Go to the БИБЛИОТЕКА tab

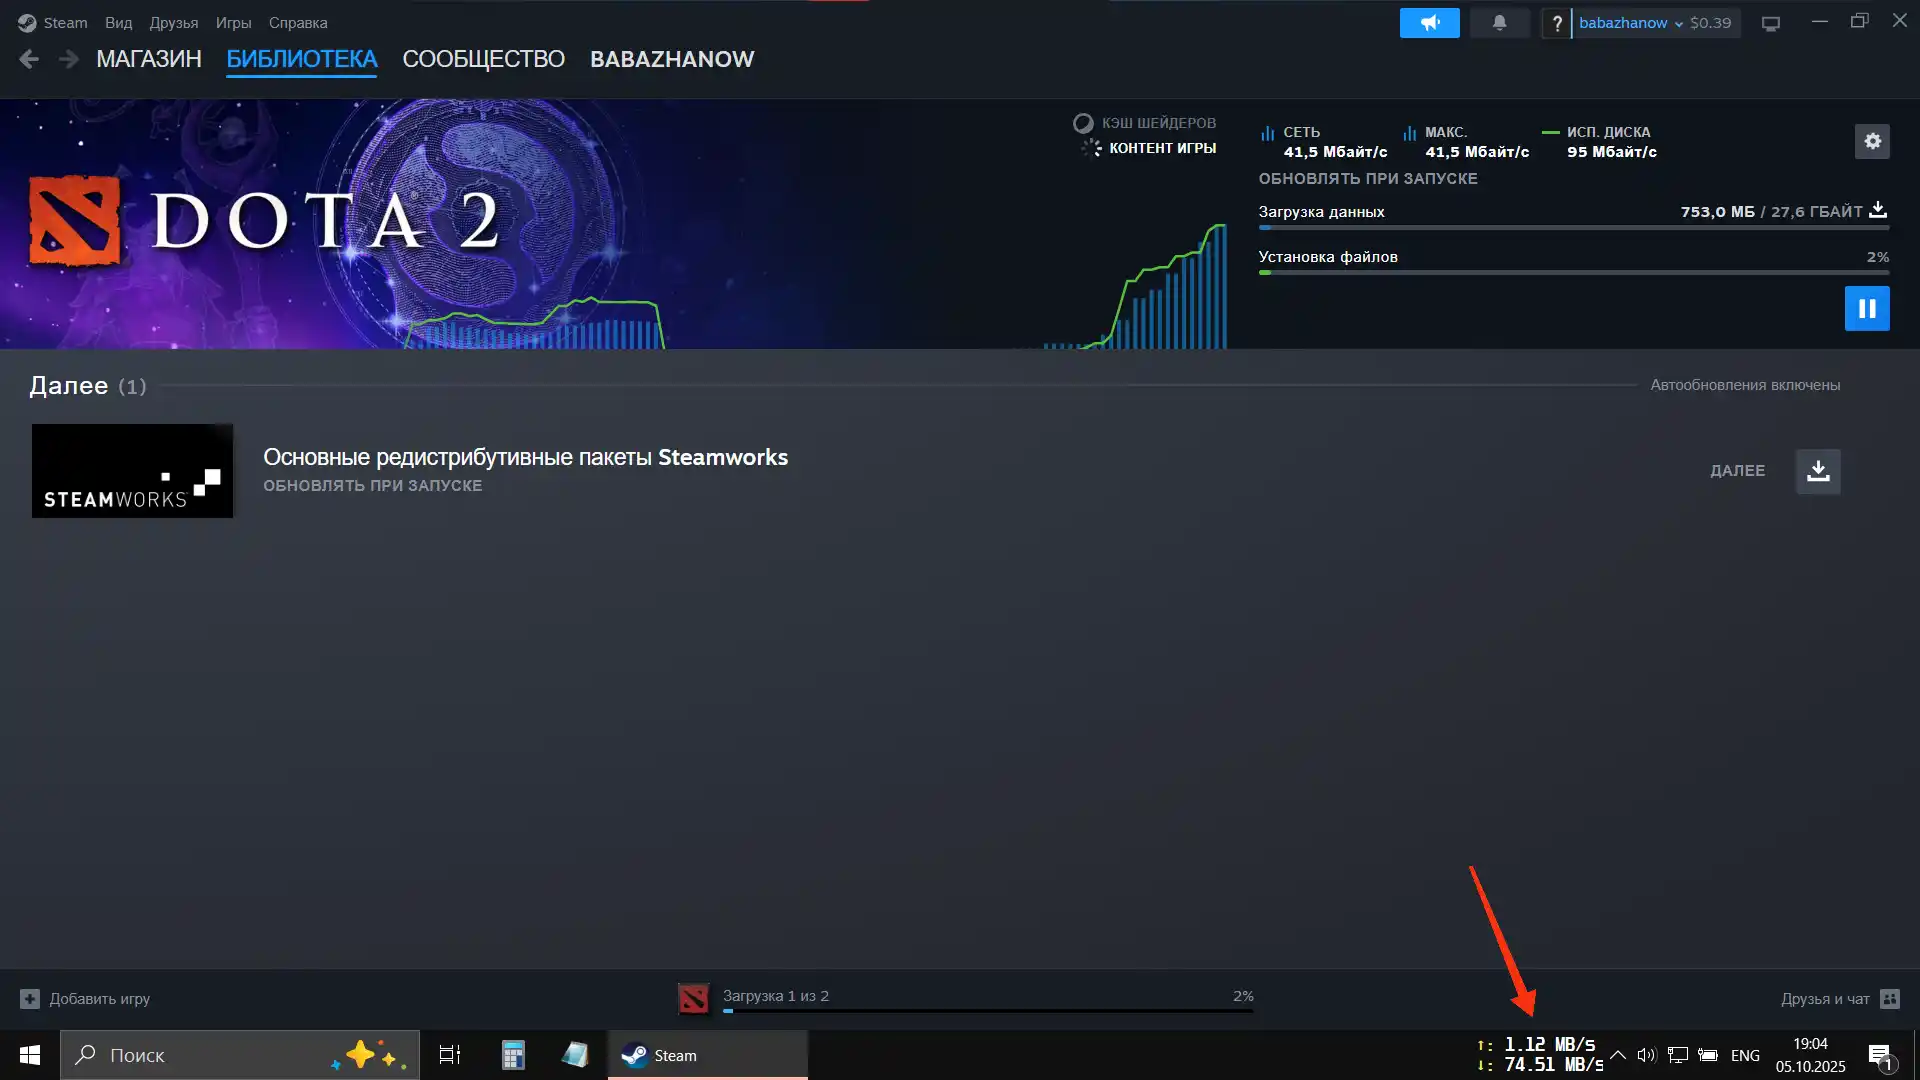click(301, 59)
